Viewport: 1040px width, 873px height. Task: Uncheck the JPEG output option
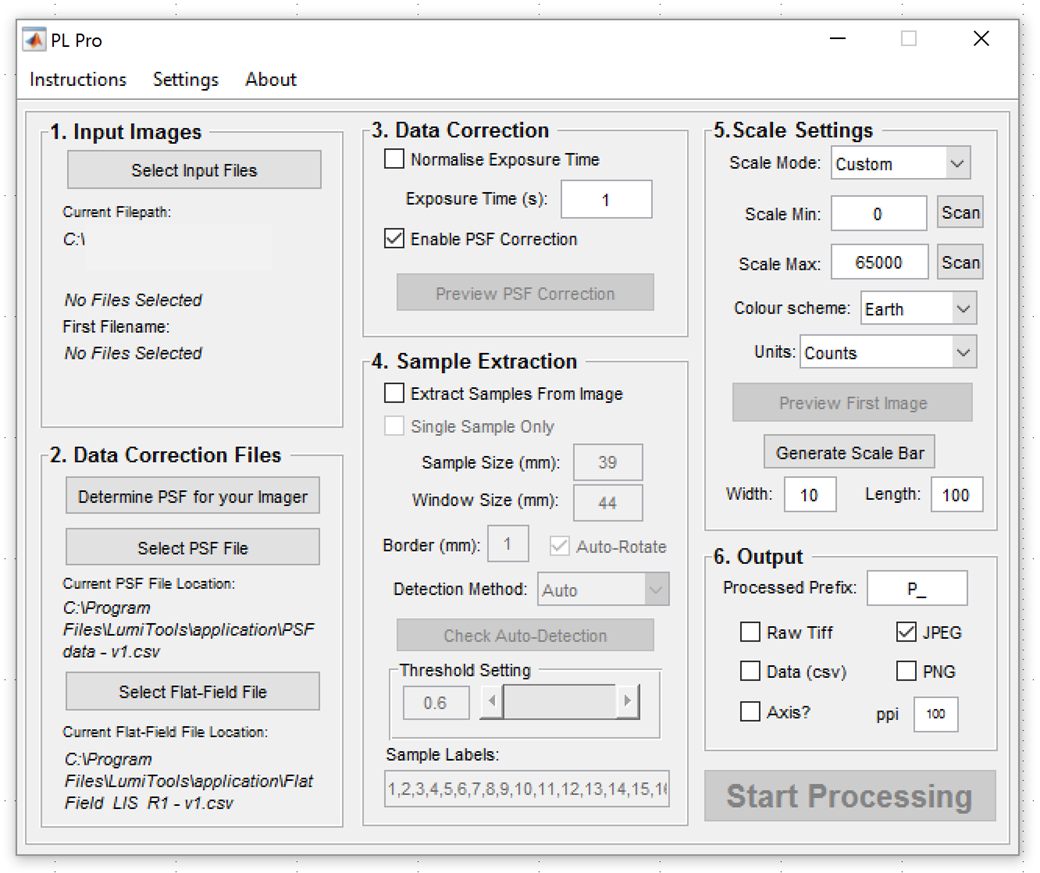[906, 632]
